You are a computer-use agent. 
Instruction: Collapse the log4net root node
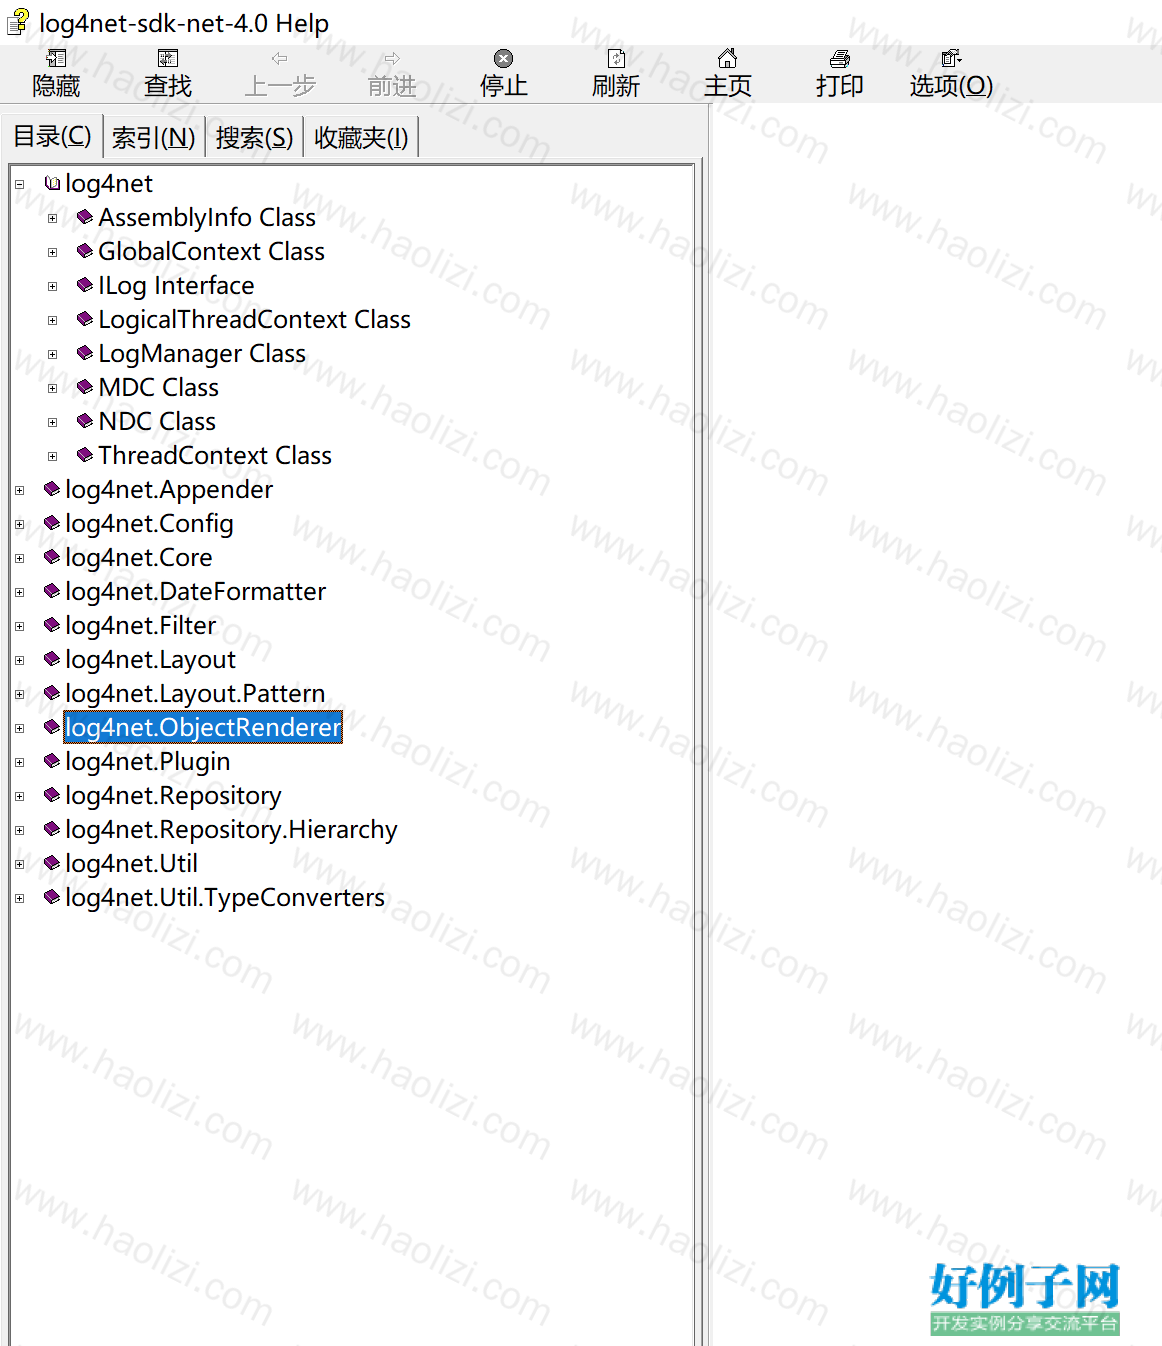coord(19,184)
